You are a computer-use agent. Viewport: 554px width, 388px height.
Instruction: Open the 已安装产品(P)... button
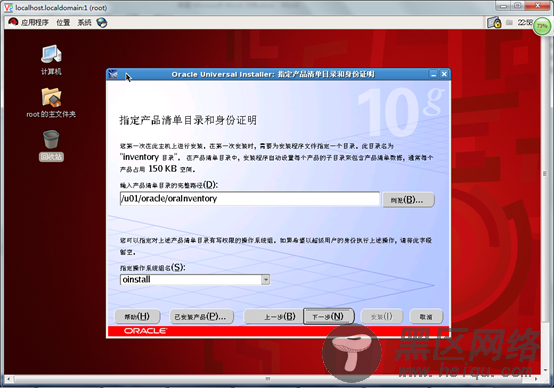(x=201, y=317)
